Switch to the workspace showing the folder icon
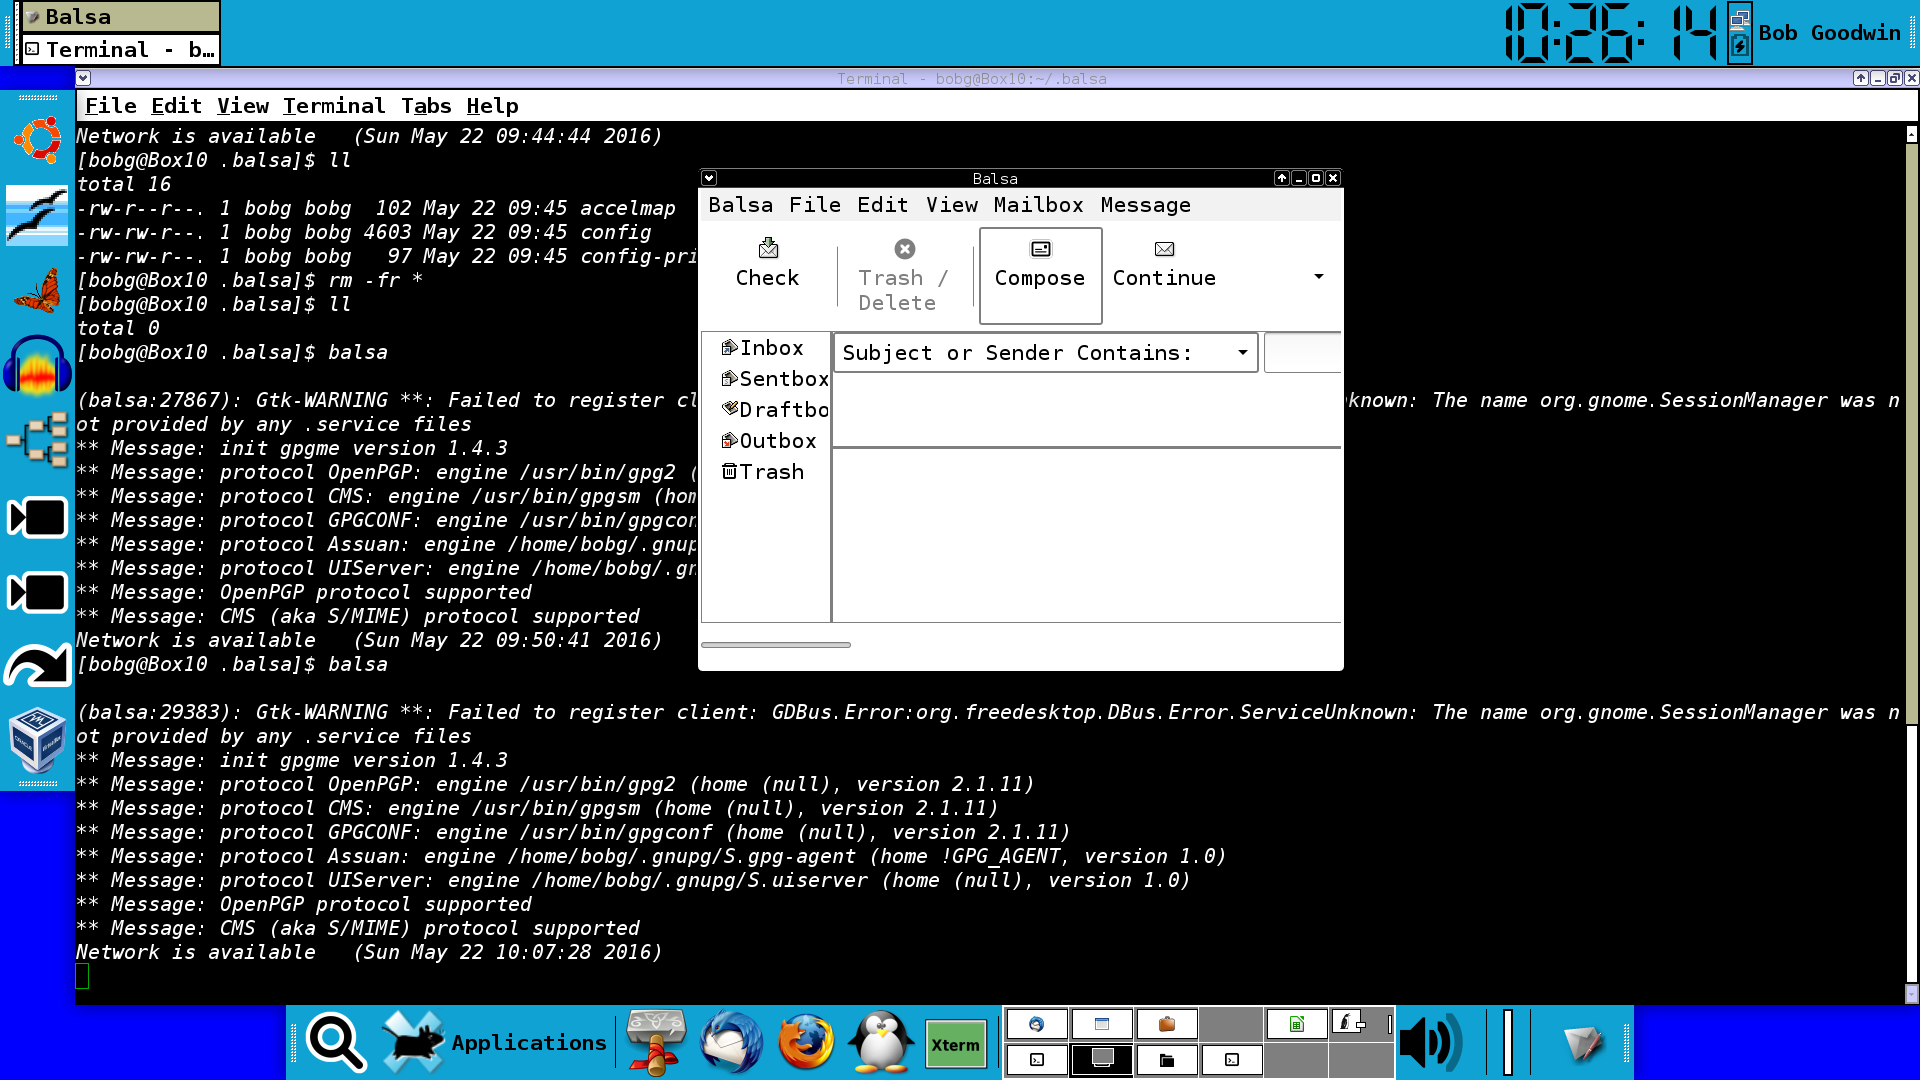 pyautogui.click(x=1166, y=1060)
